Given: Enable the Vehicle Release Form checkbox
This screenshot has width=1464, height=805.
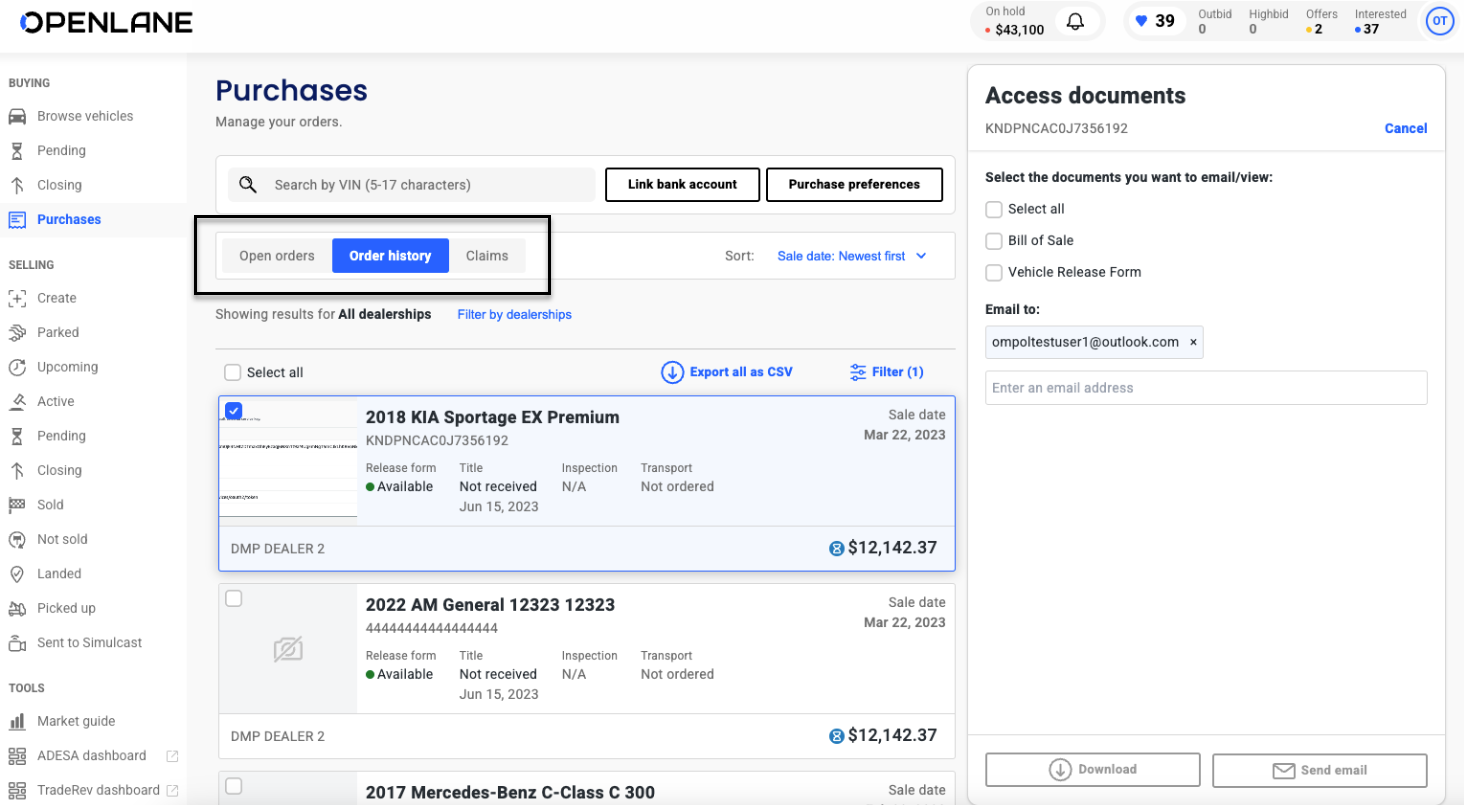Looking at the screenshot, I should tap(994, 272).
